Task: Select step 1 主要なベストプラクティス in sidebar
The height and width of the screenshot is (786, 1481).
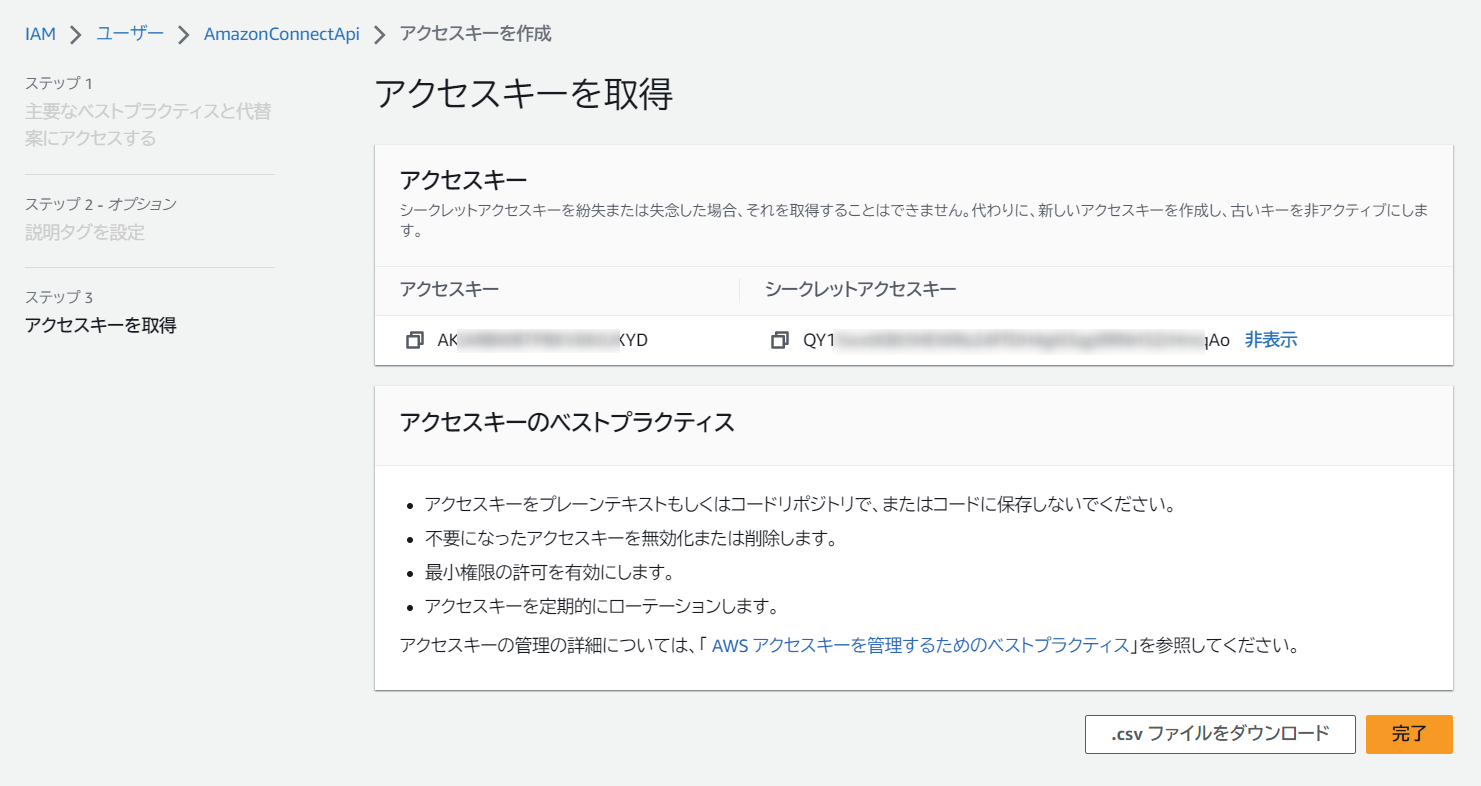Action: pos(148,125)
